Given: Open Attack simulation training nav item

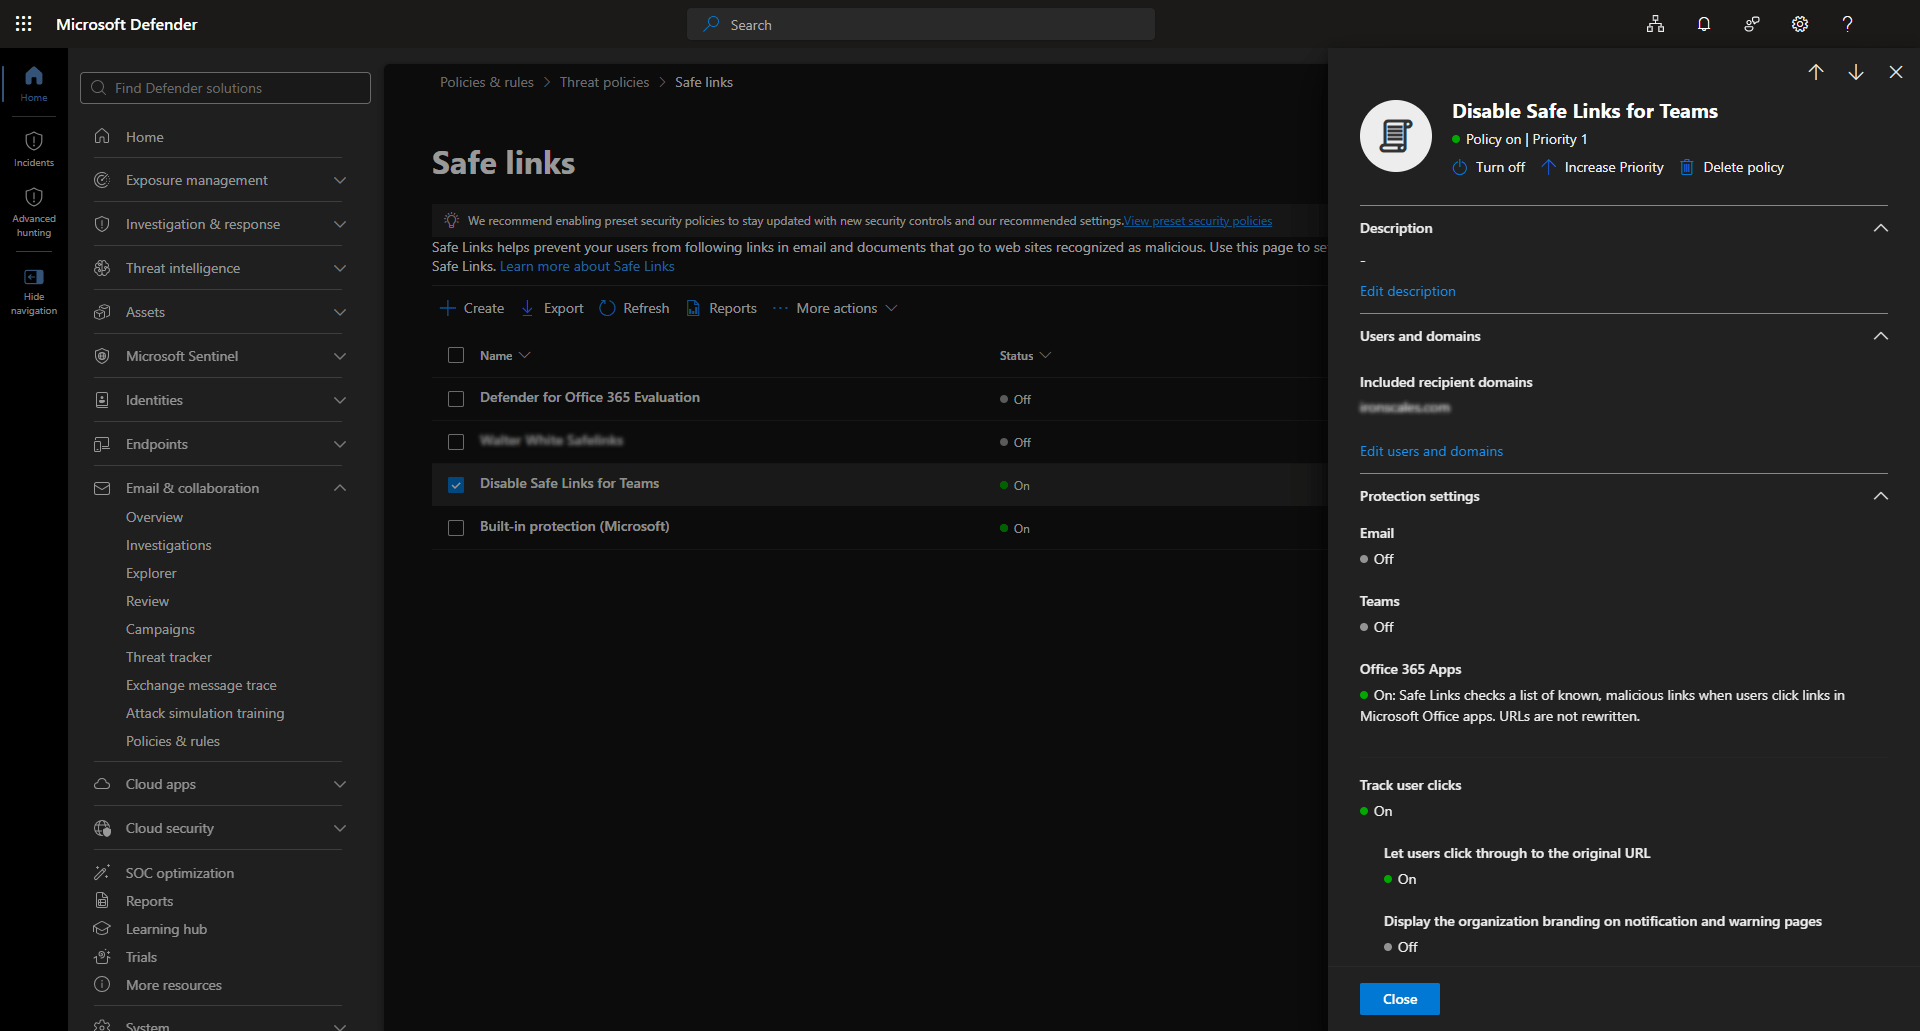Looking at the screenshot, I should point(205,713).
